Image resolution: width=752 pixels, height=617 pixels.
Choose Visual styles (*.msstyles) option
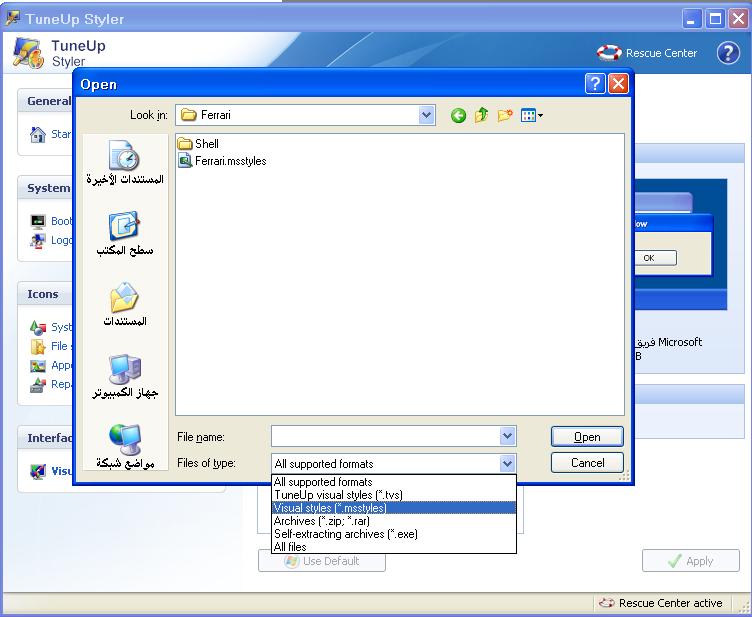394,508
